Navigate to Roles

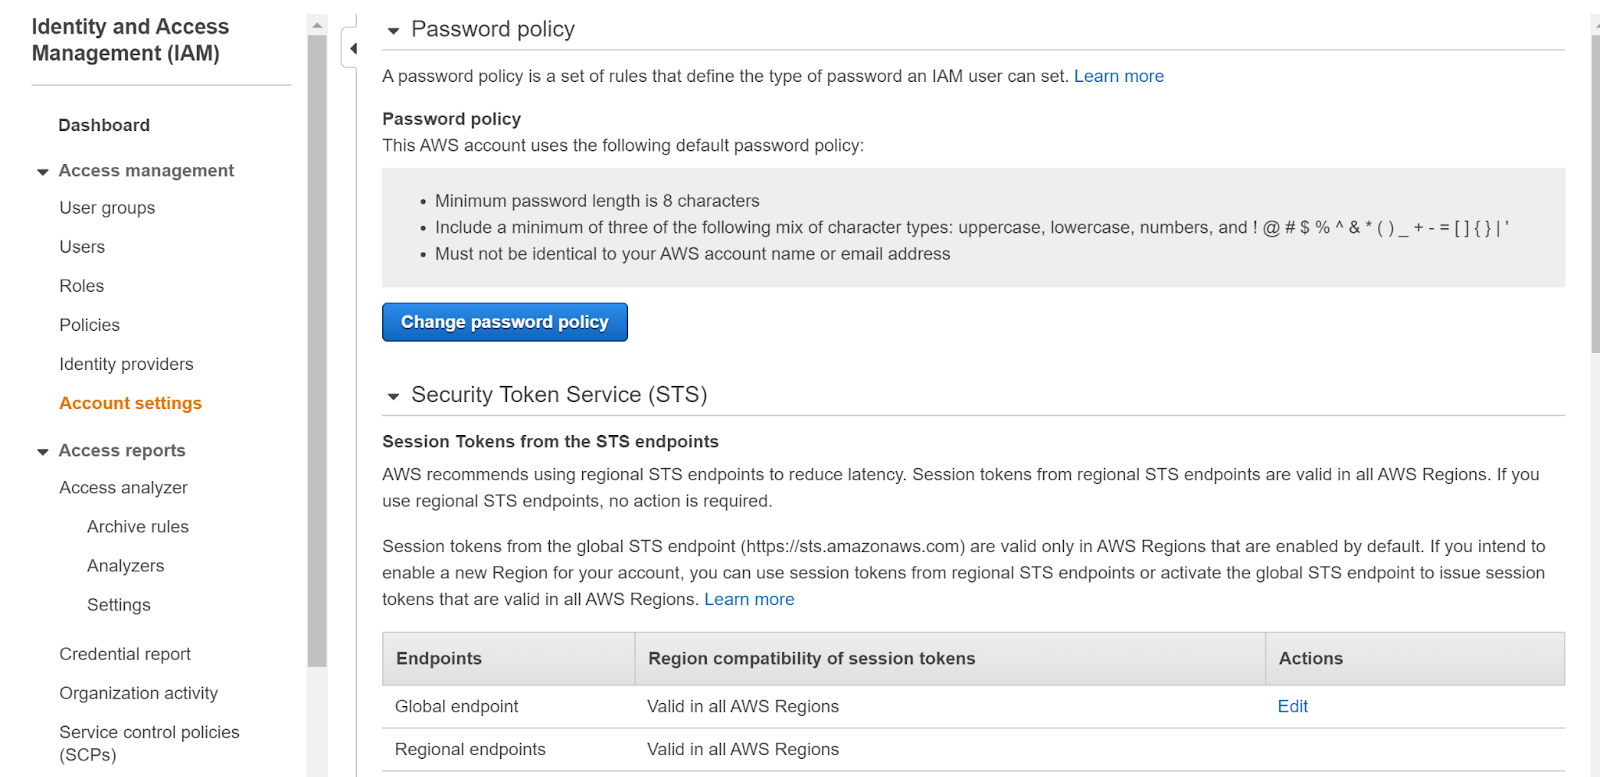click(x=82, y=286)
